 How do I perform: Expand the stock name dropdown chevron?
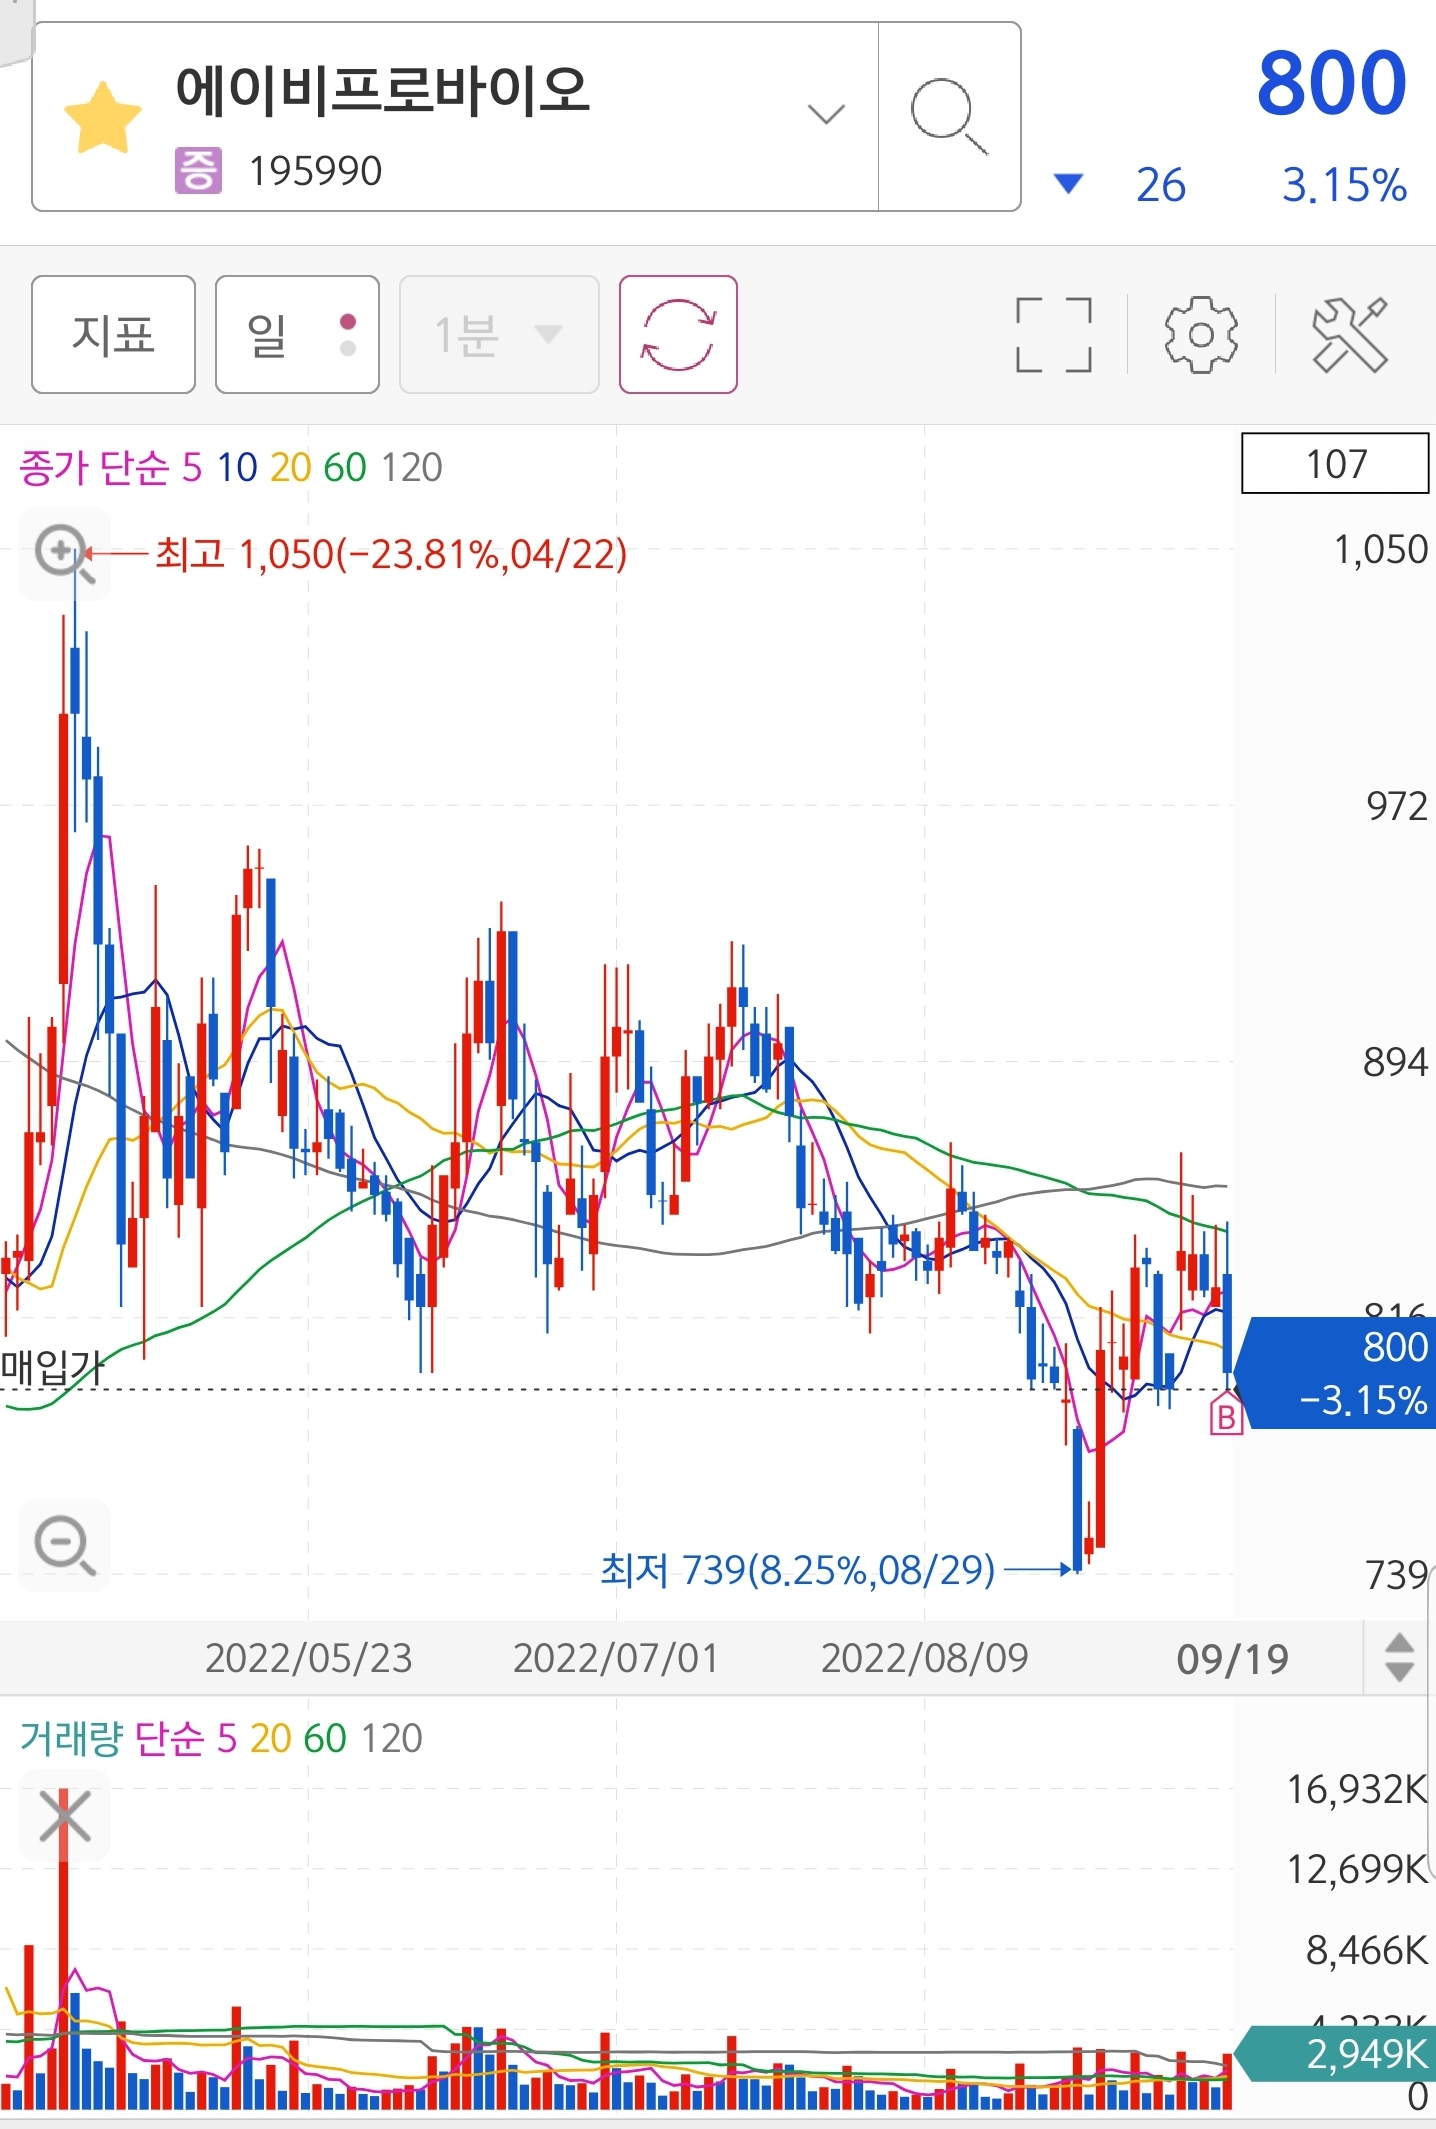[826, 114]
